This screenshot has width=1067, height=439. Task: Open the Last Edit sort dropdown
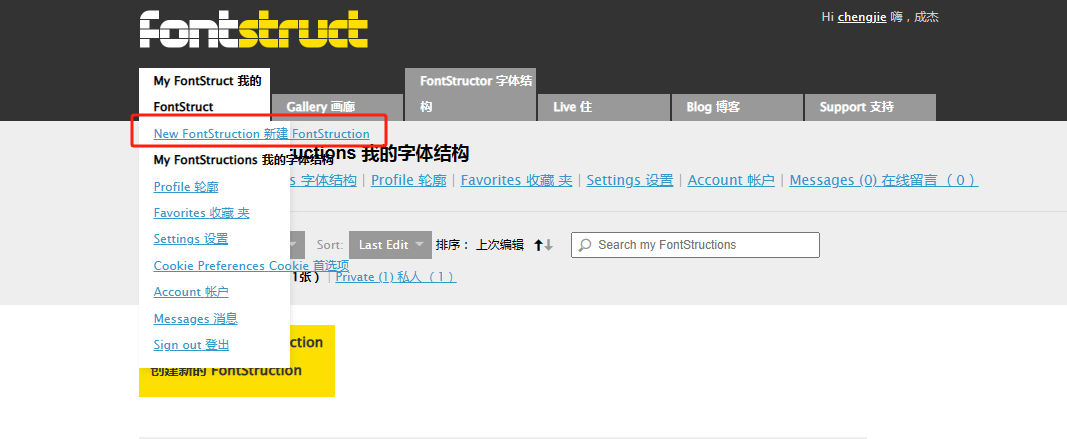click(x=390, y=245)
